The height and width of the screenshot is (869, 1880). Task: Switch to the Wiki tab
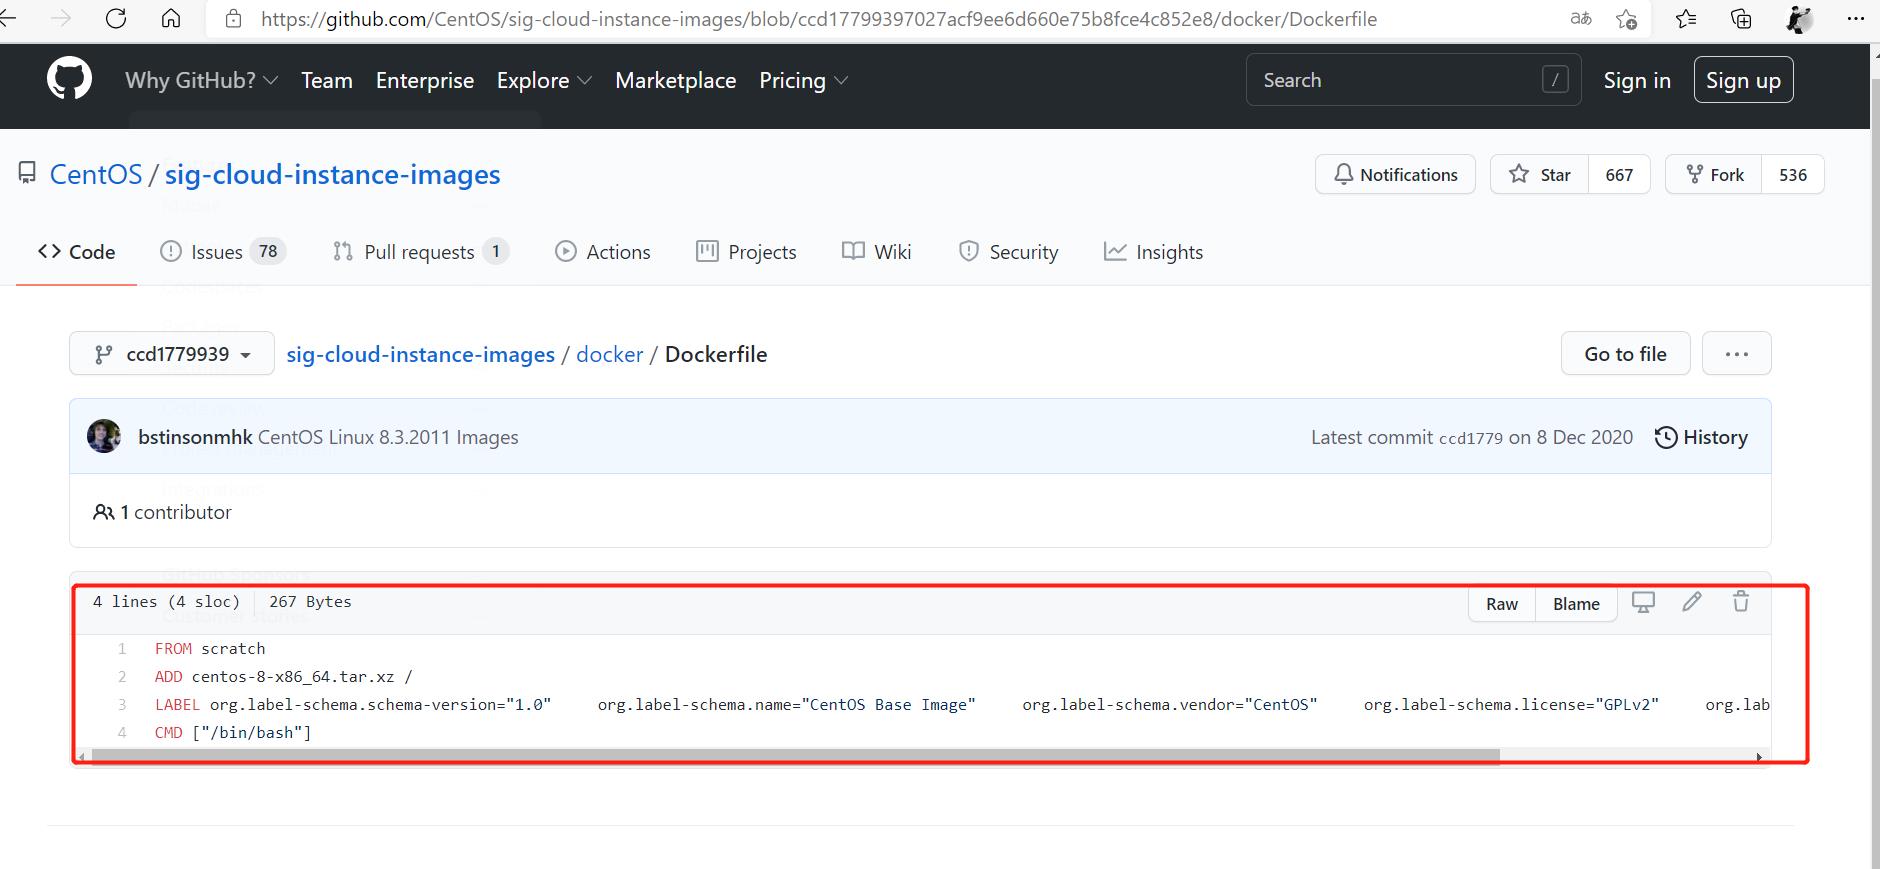[877, 252]
